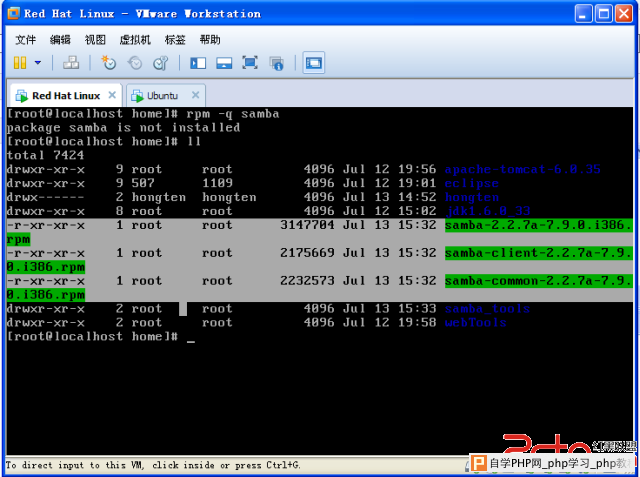Viewport: 640px width, 477px height.
Task: Open the 视图 (View) menu
Action: [95, 40]
